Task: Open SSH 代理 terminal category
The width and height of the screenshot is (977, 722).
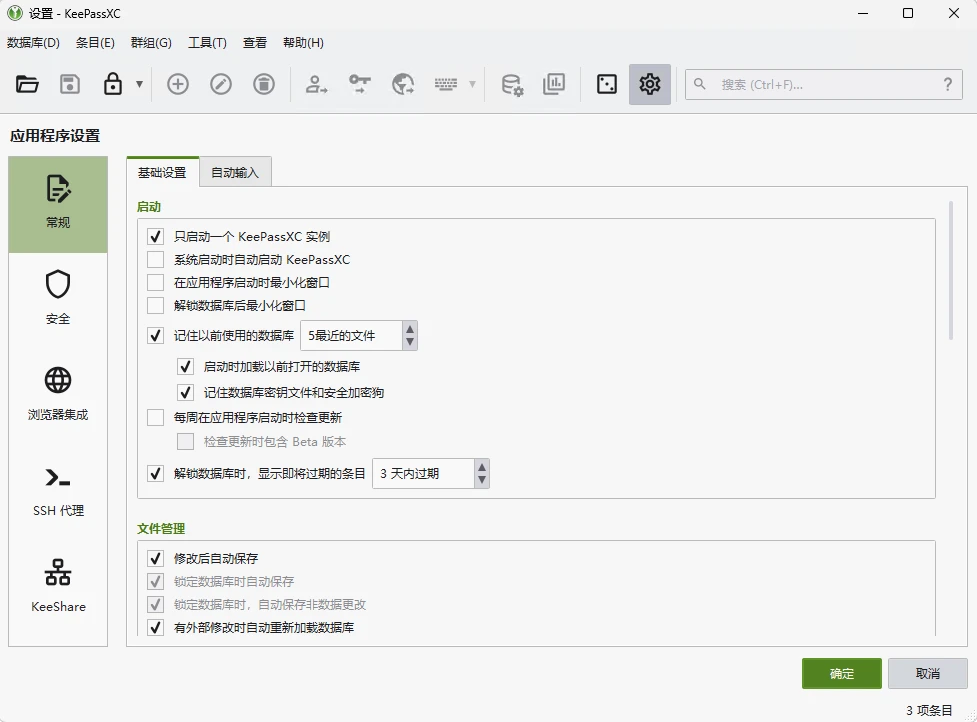Action: pyautogui.click(x=58, y=492)
